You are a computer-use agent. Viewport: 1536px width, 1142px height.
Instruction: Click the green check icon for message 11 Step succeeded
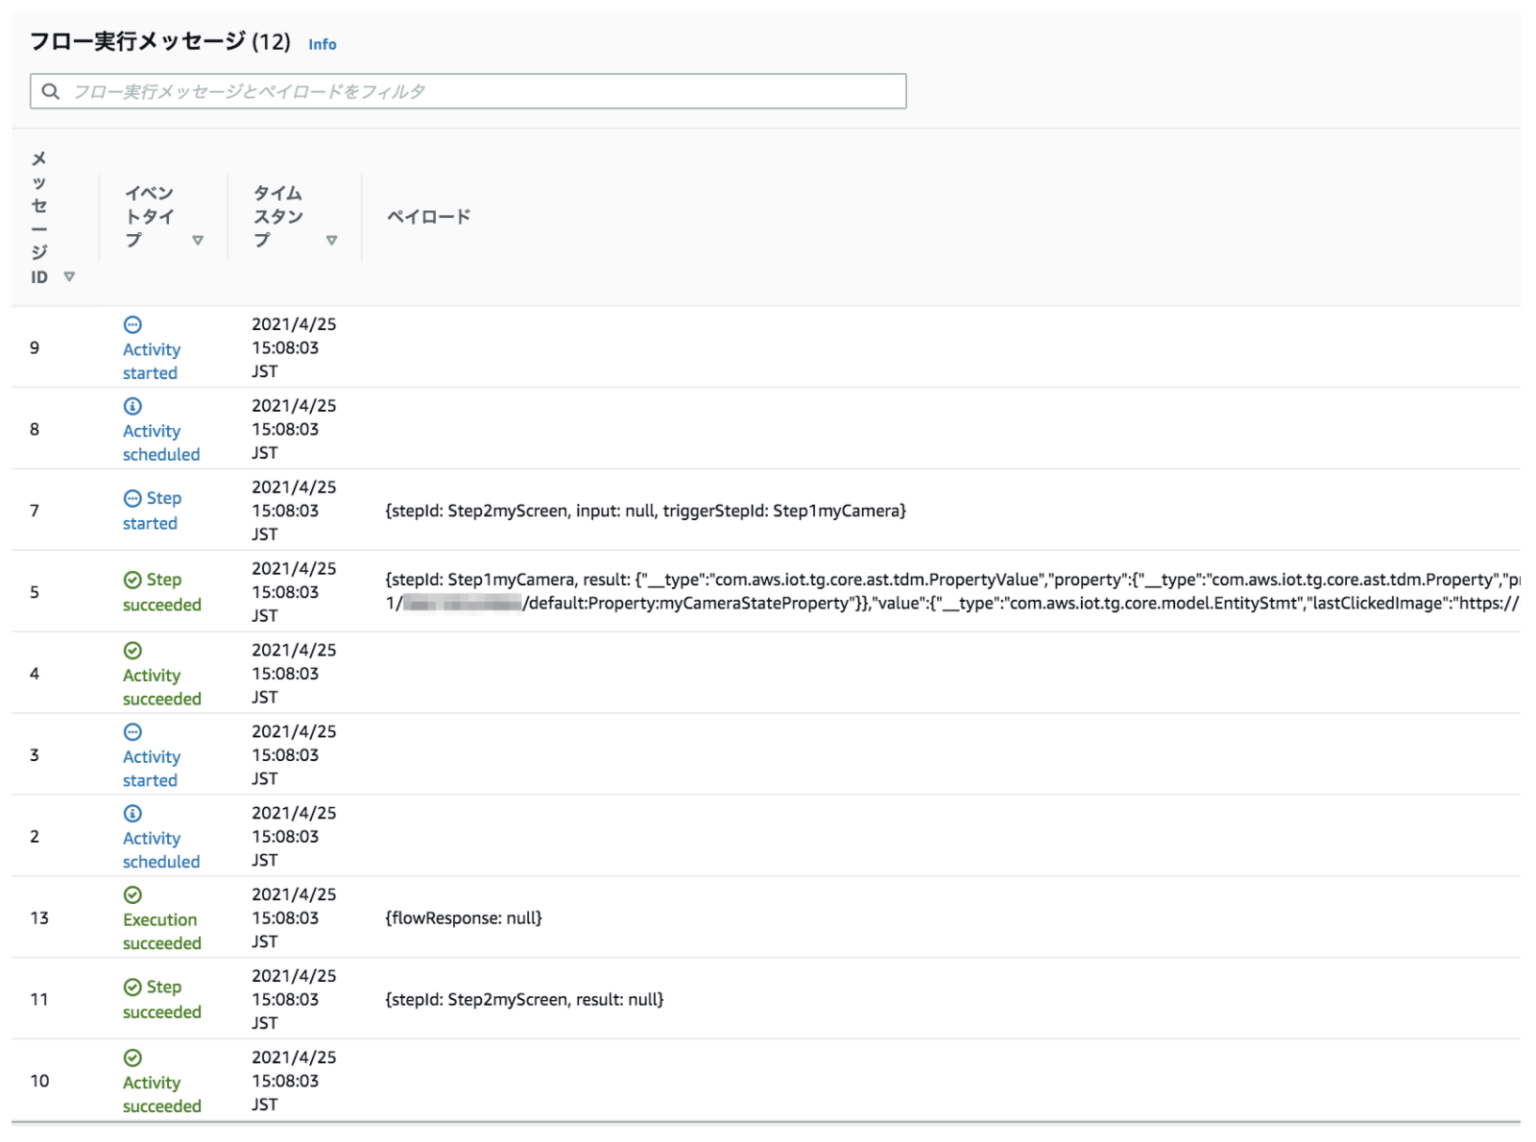pyautogui.click(x=133, y=987)
